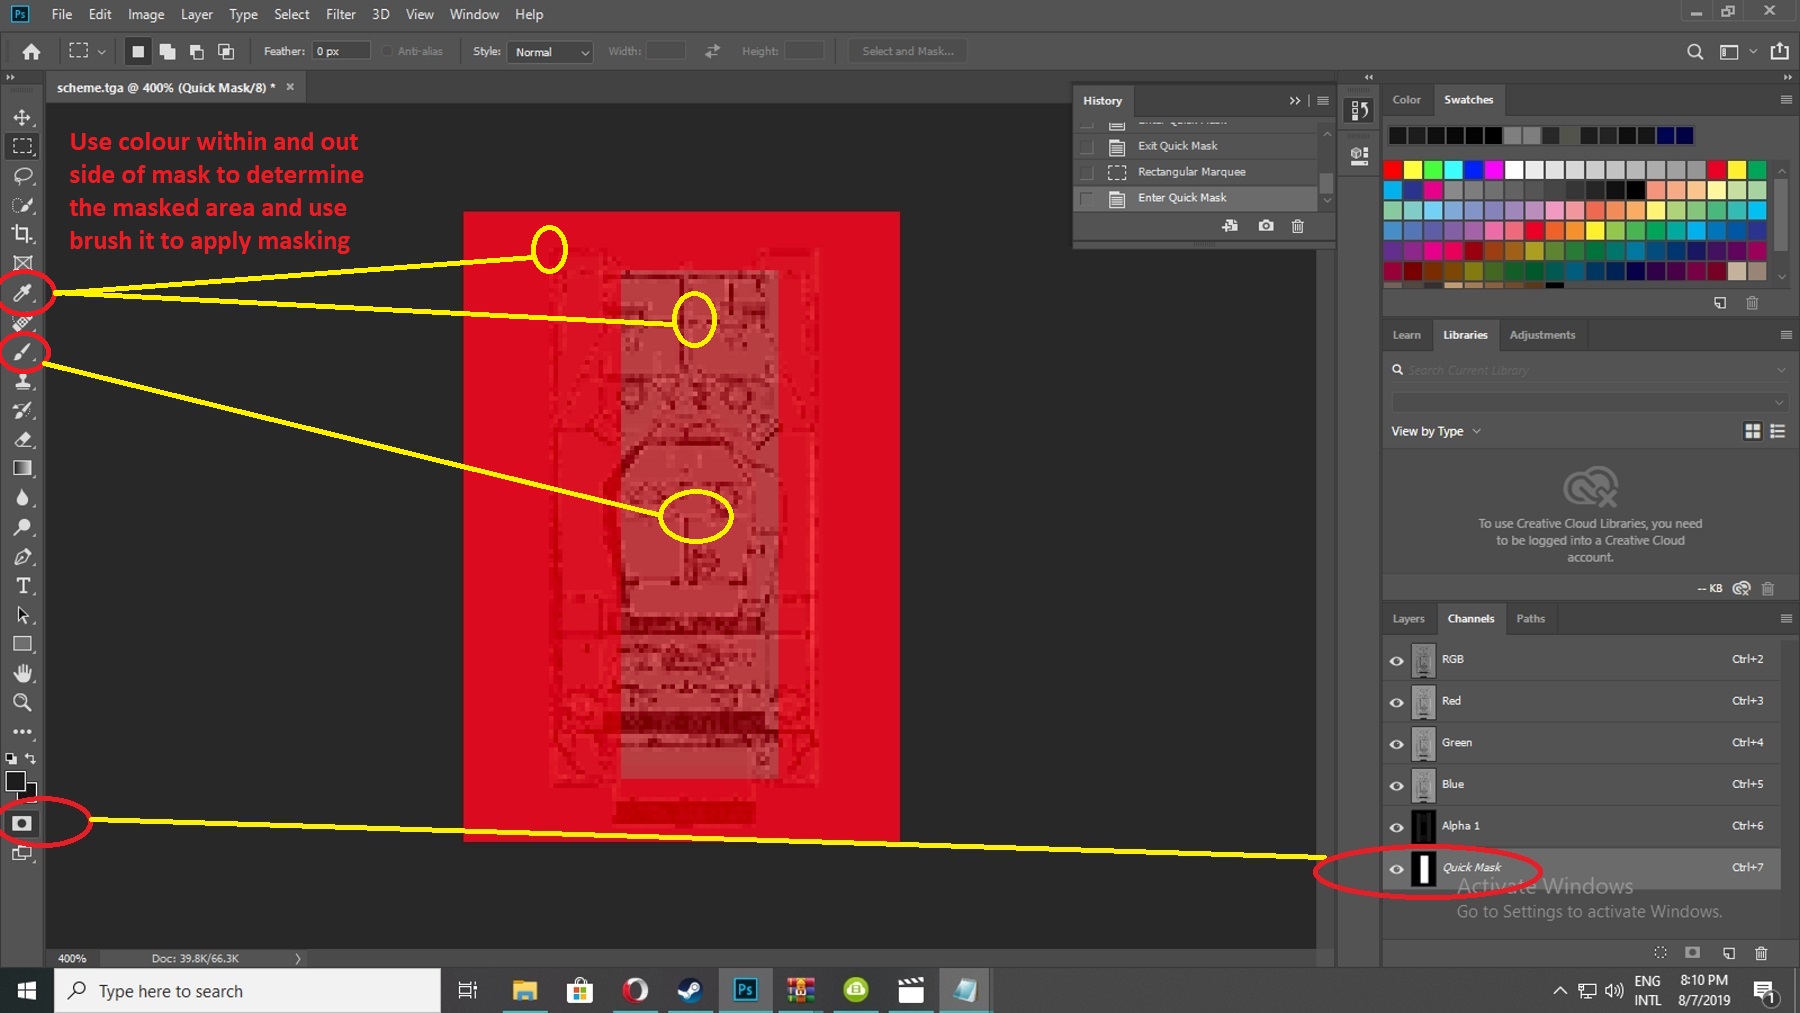Screen dimensions: 1800x1013
Task: Select the Eraser tool
Action: coord(22,439)
